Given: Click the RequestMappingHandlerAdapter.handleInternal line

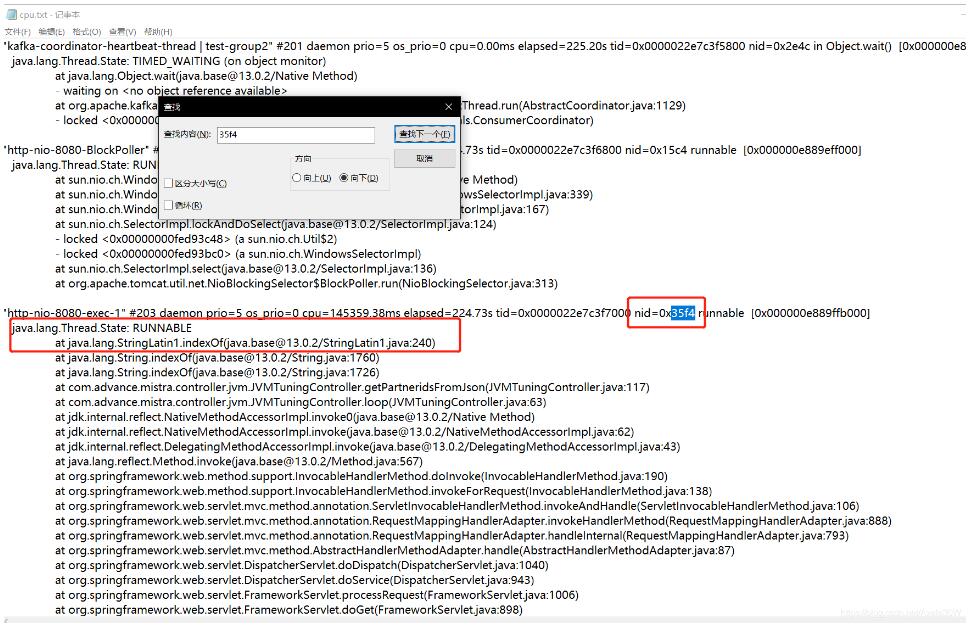Looking at the screenshot, I should (x=452, y=536).
